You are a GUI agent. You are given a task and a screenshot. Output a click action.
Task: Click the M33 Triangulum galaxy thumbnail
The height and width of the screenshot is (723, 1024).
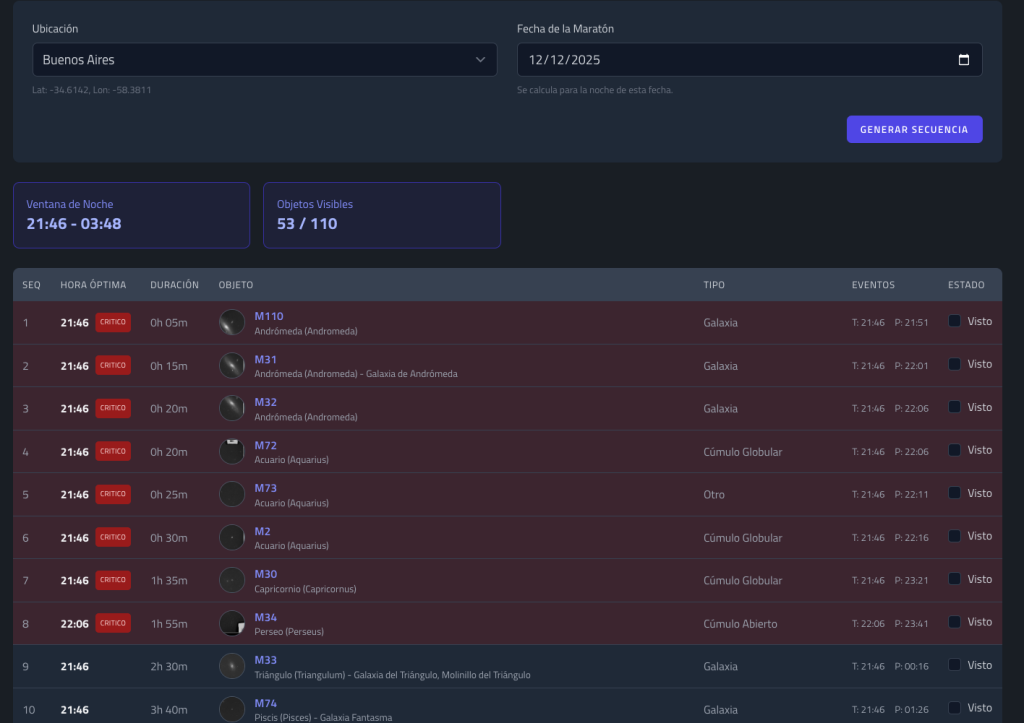pos(232,666)
